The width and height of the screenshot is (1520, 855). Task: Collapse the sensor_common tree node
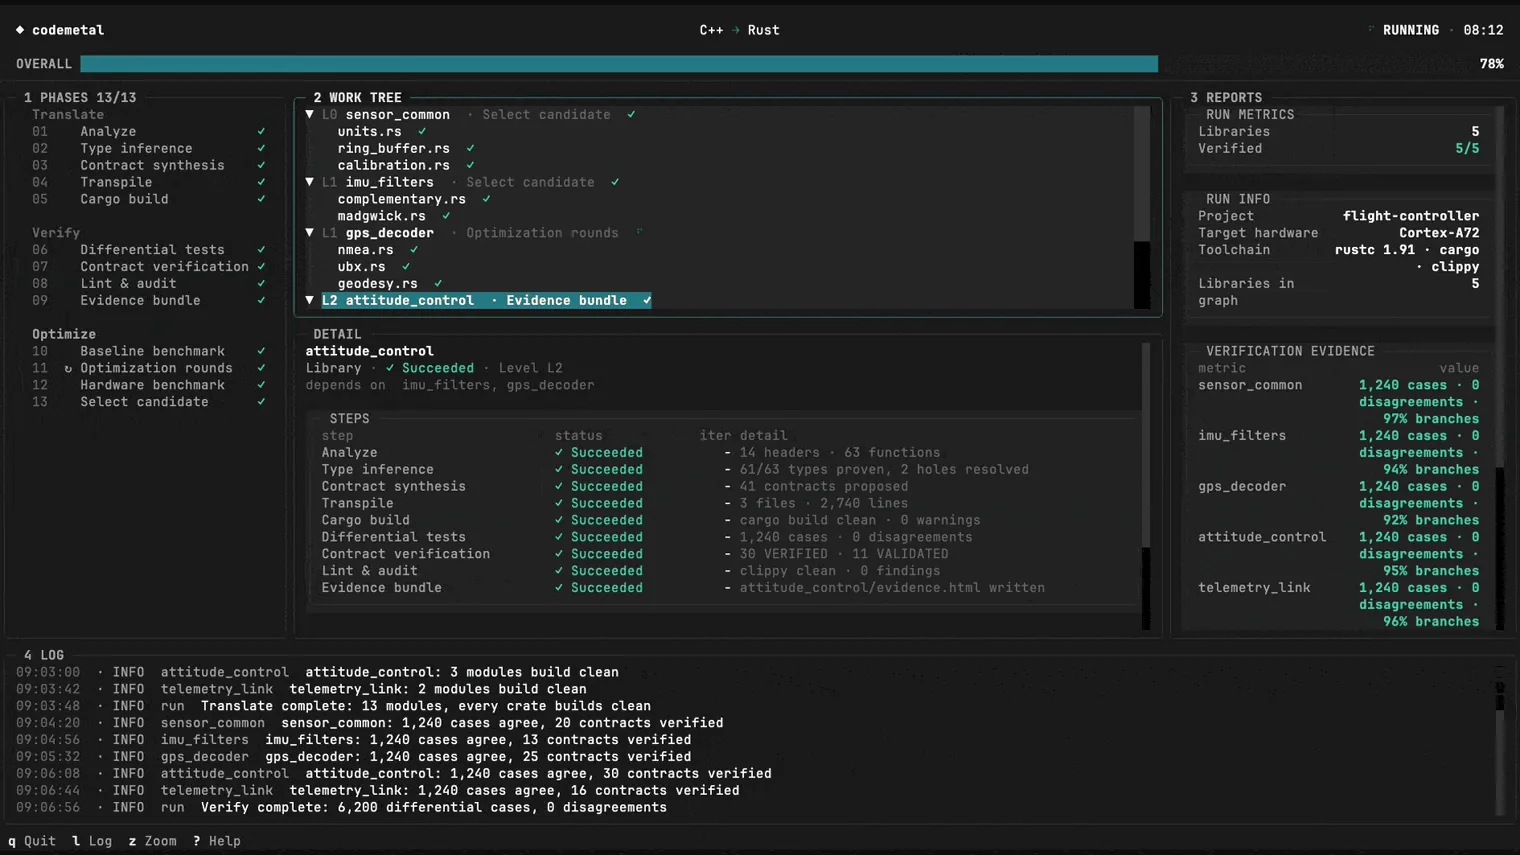coord(310,115)
